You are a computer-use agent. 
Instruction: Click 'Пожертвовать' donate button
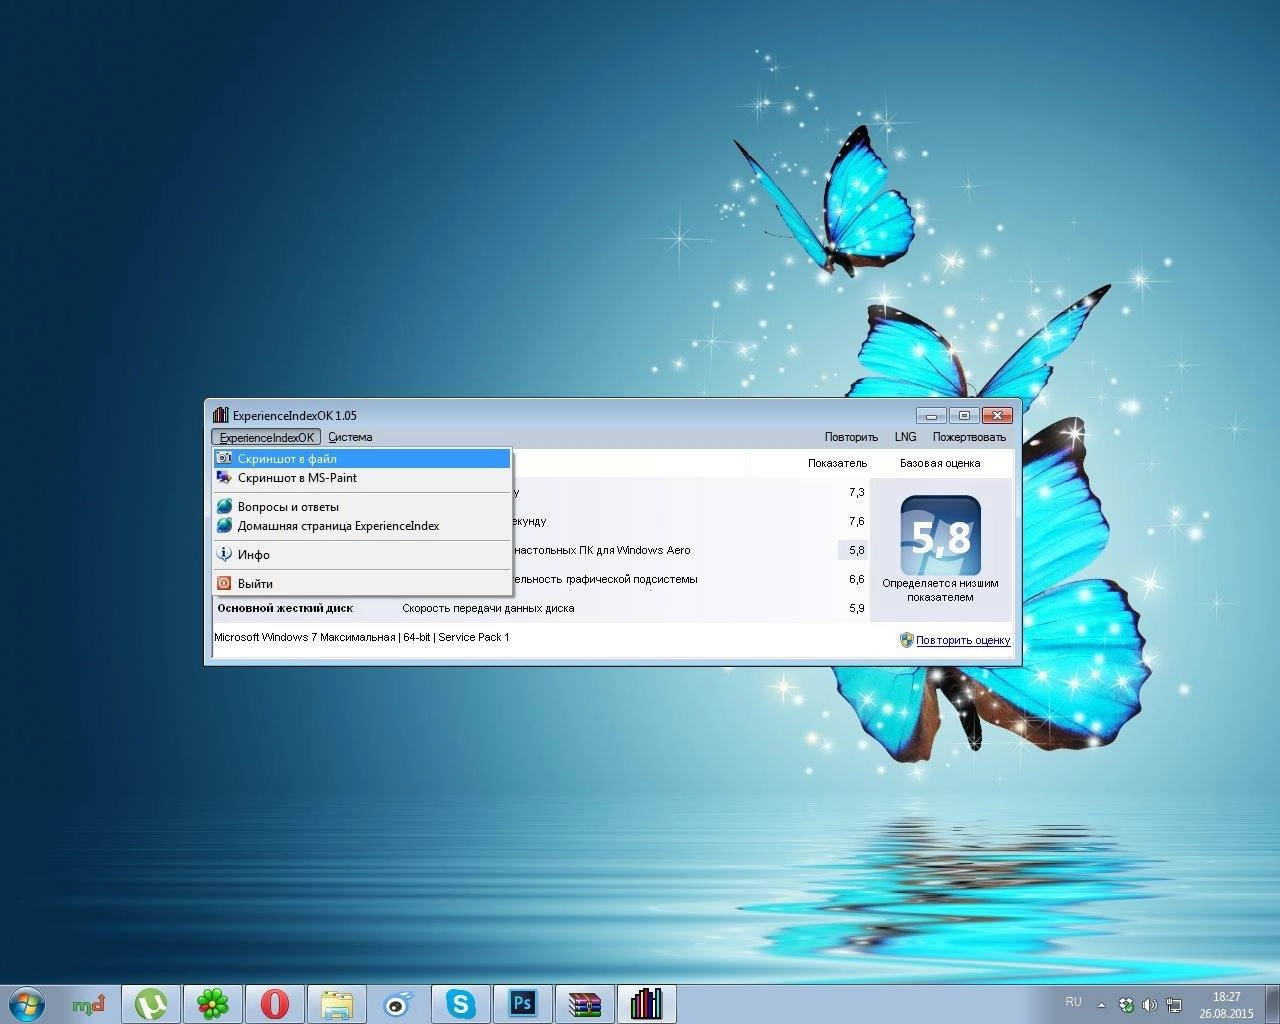point(969,437)
